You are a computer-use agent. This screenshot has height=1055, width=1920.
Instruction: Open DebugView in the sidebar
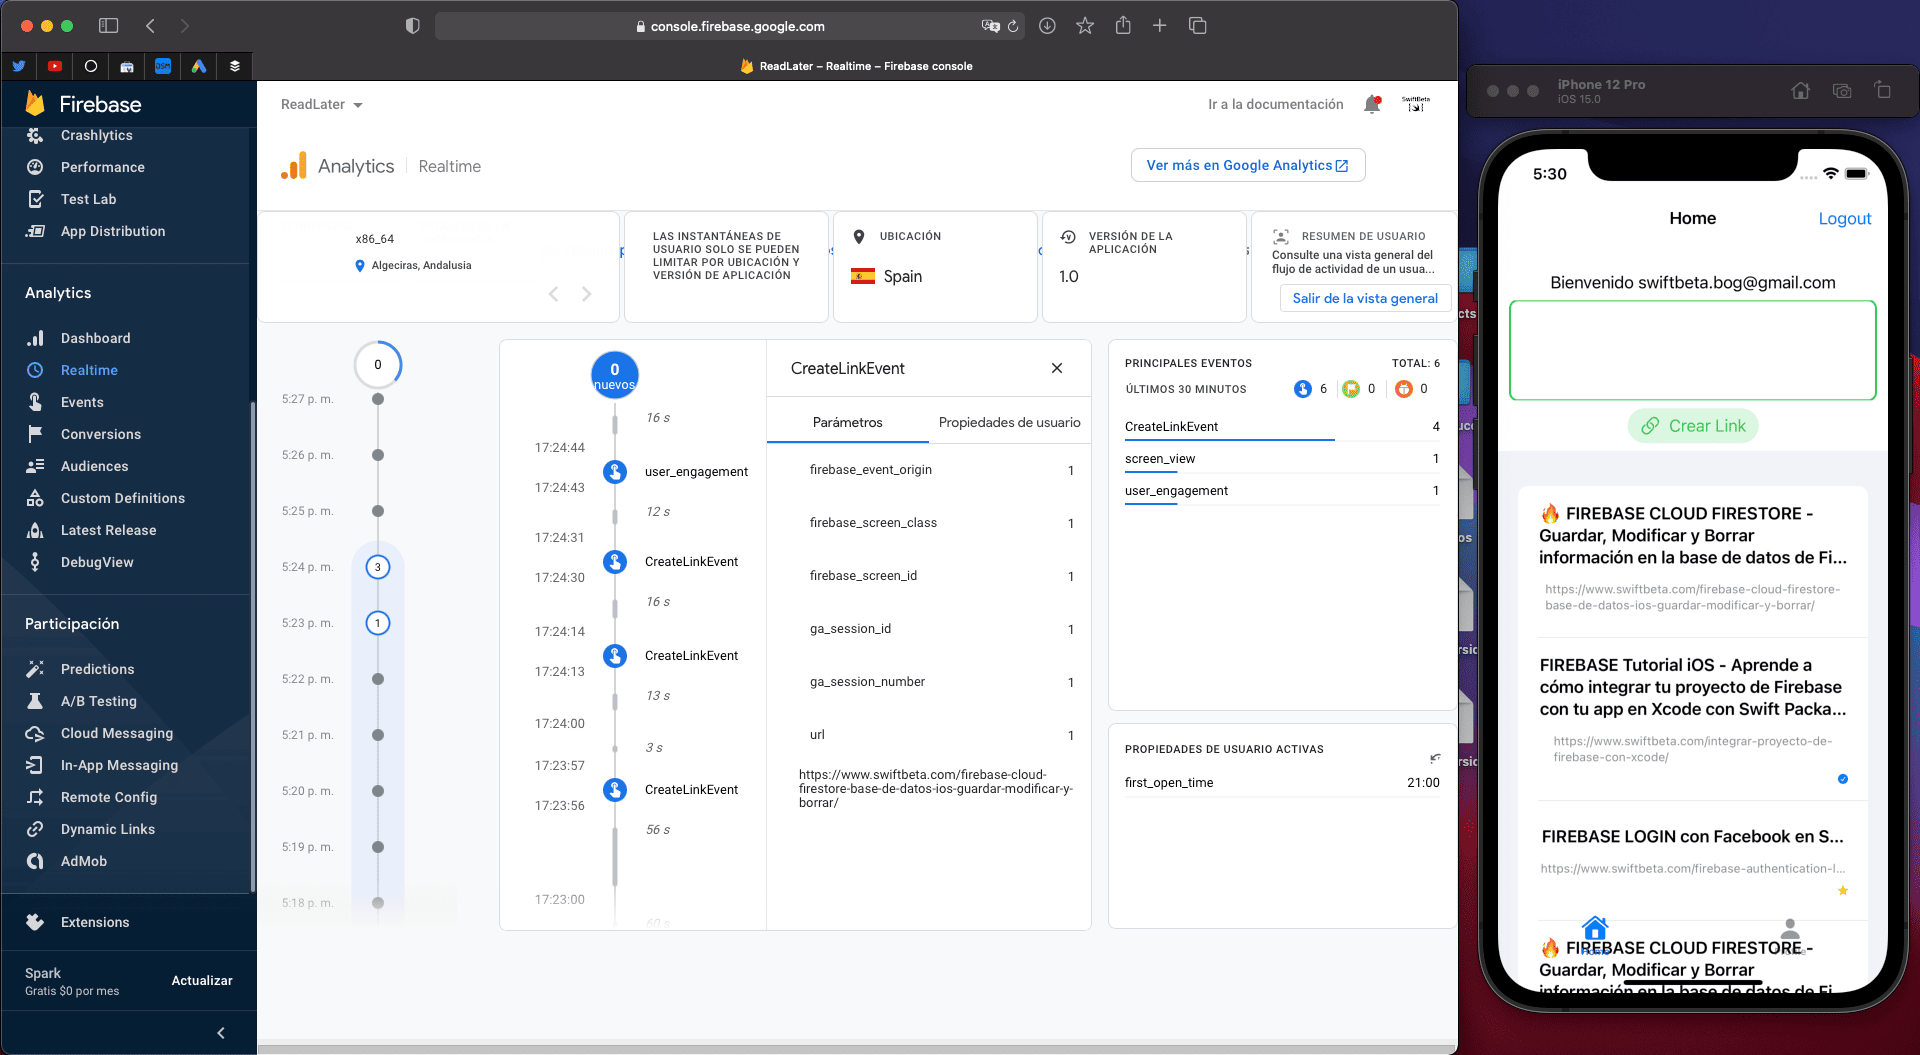97,562
